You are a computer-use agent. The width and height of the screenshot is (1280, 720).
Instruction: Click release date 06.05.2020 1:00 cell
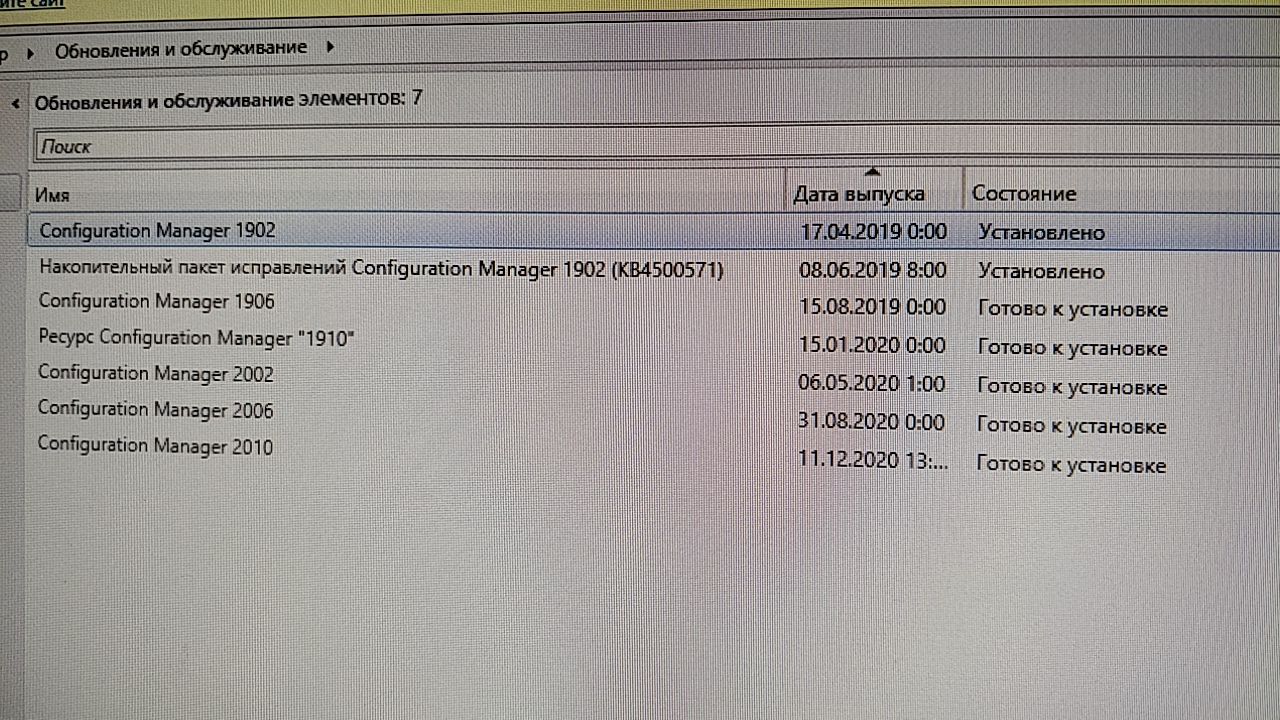click(871, 383)
